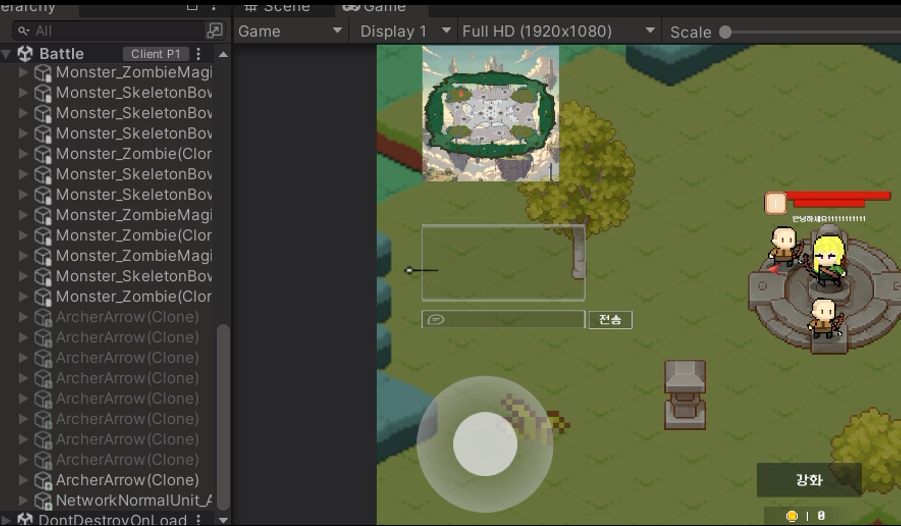
Task: Expand the NetworkNormalUnit_A object
Action: [23, 501]
